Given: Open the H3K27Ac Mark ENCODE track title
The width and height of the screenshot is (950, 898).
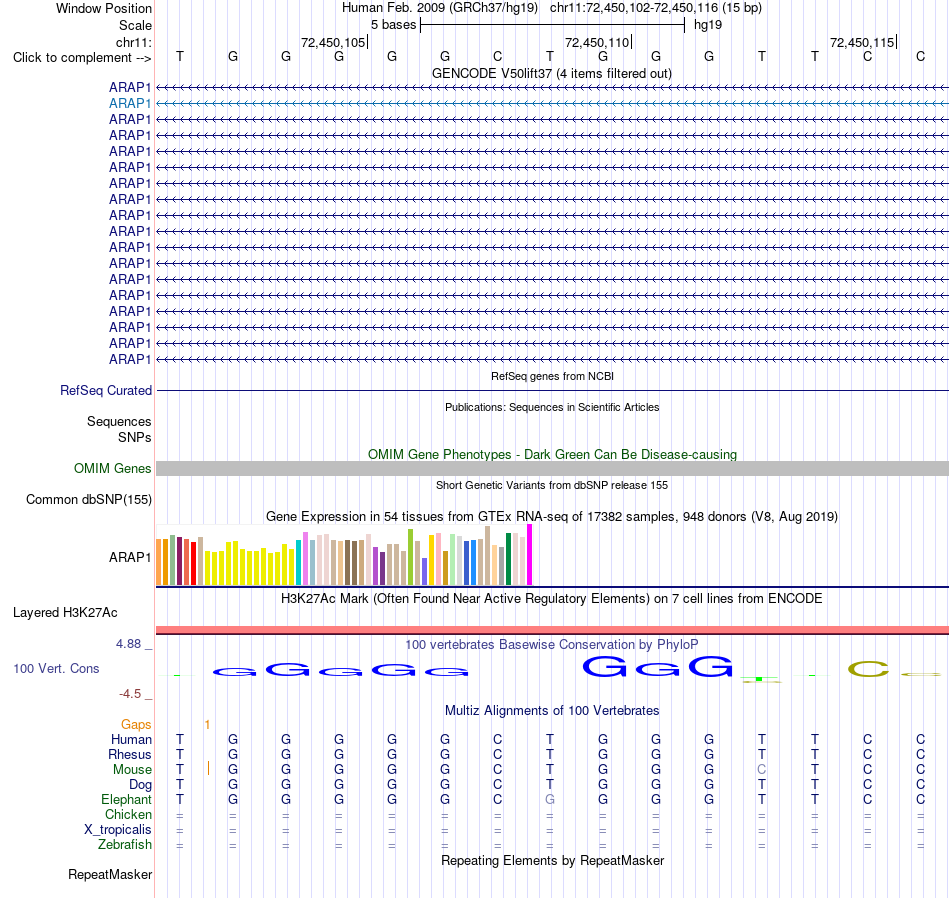Looking at the screenshot, I should pyautogui.click(x=551, y=599).
